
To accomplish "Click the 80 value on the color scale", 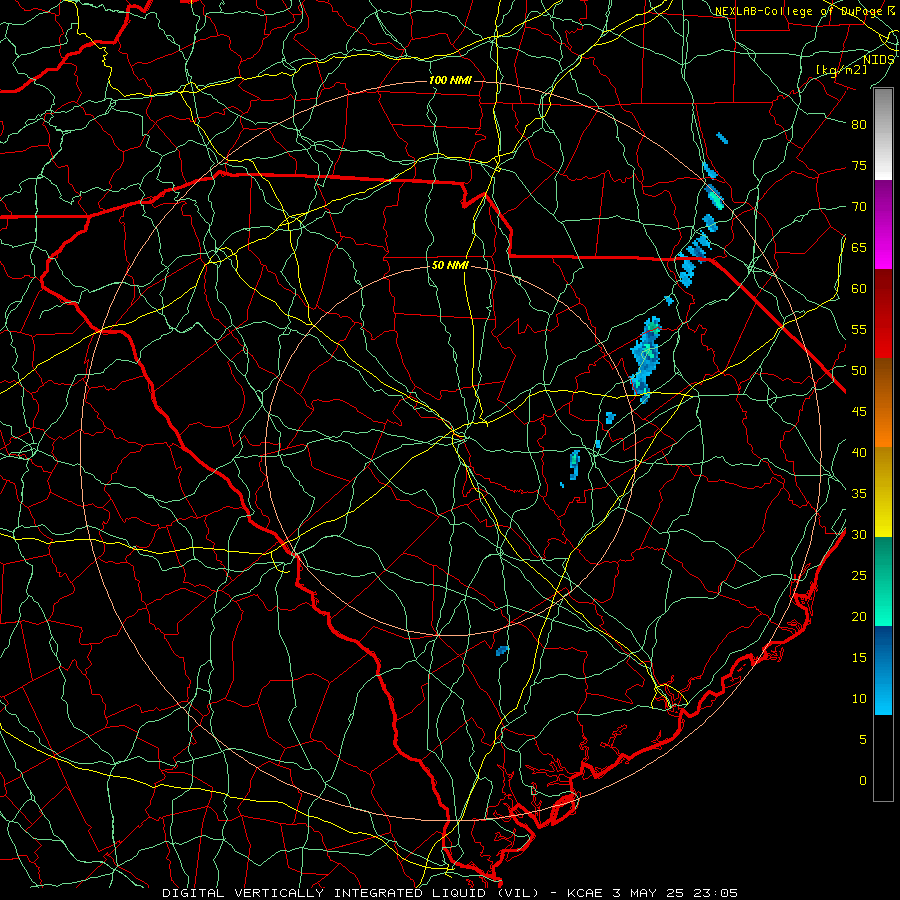I will coord(859,124).
